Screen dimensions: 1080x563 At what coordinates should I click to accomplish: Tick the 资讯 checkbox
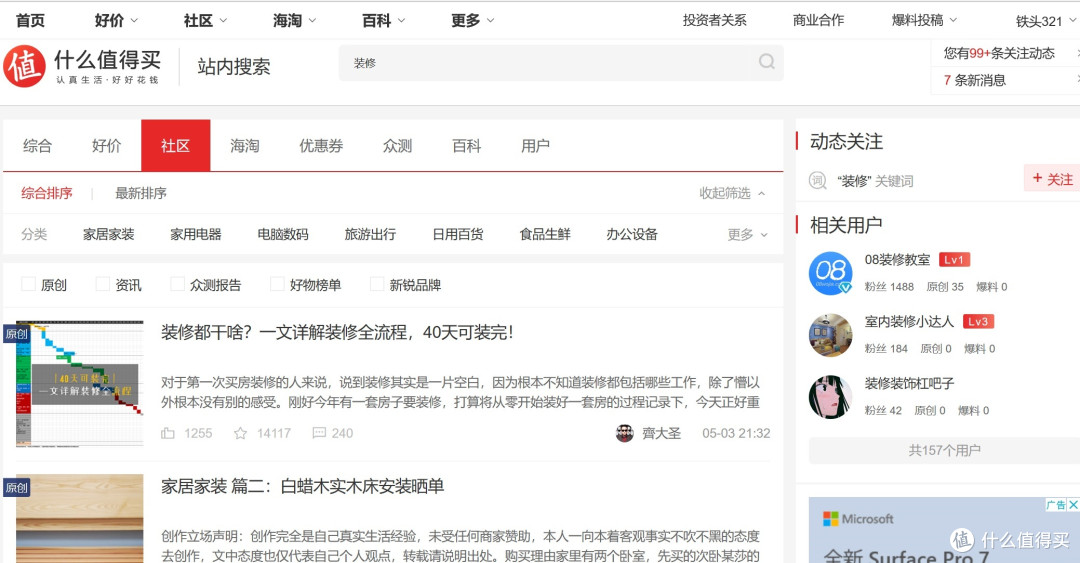click(x=103, y=284)
